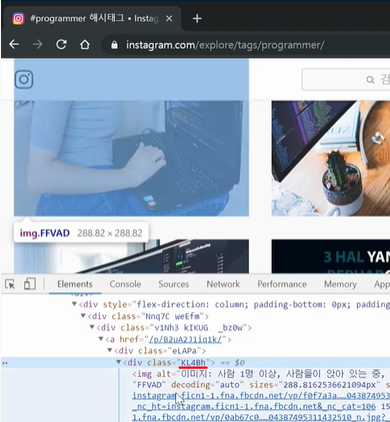390x422 pixels.
Task: Click the /p/B2uA2J1iq1k/ href link
Action: (185, 339)
